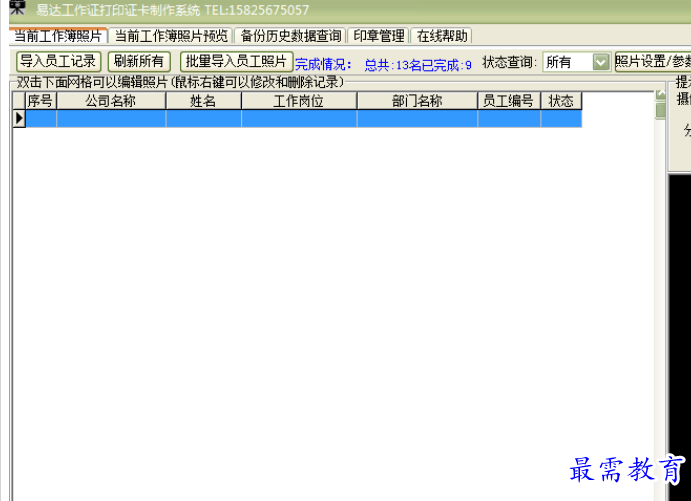Viewport: 691px width, 501px height.
Task: Open the 备份历史数据查询 tab
Action: [x=291, y=36]
